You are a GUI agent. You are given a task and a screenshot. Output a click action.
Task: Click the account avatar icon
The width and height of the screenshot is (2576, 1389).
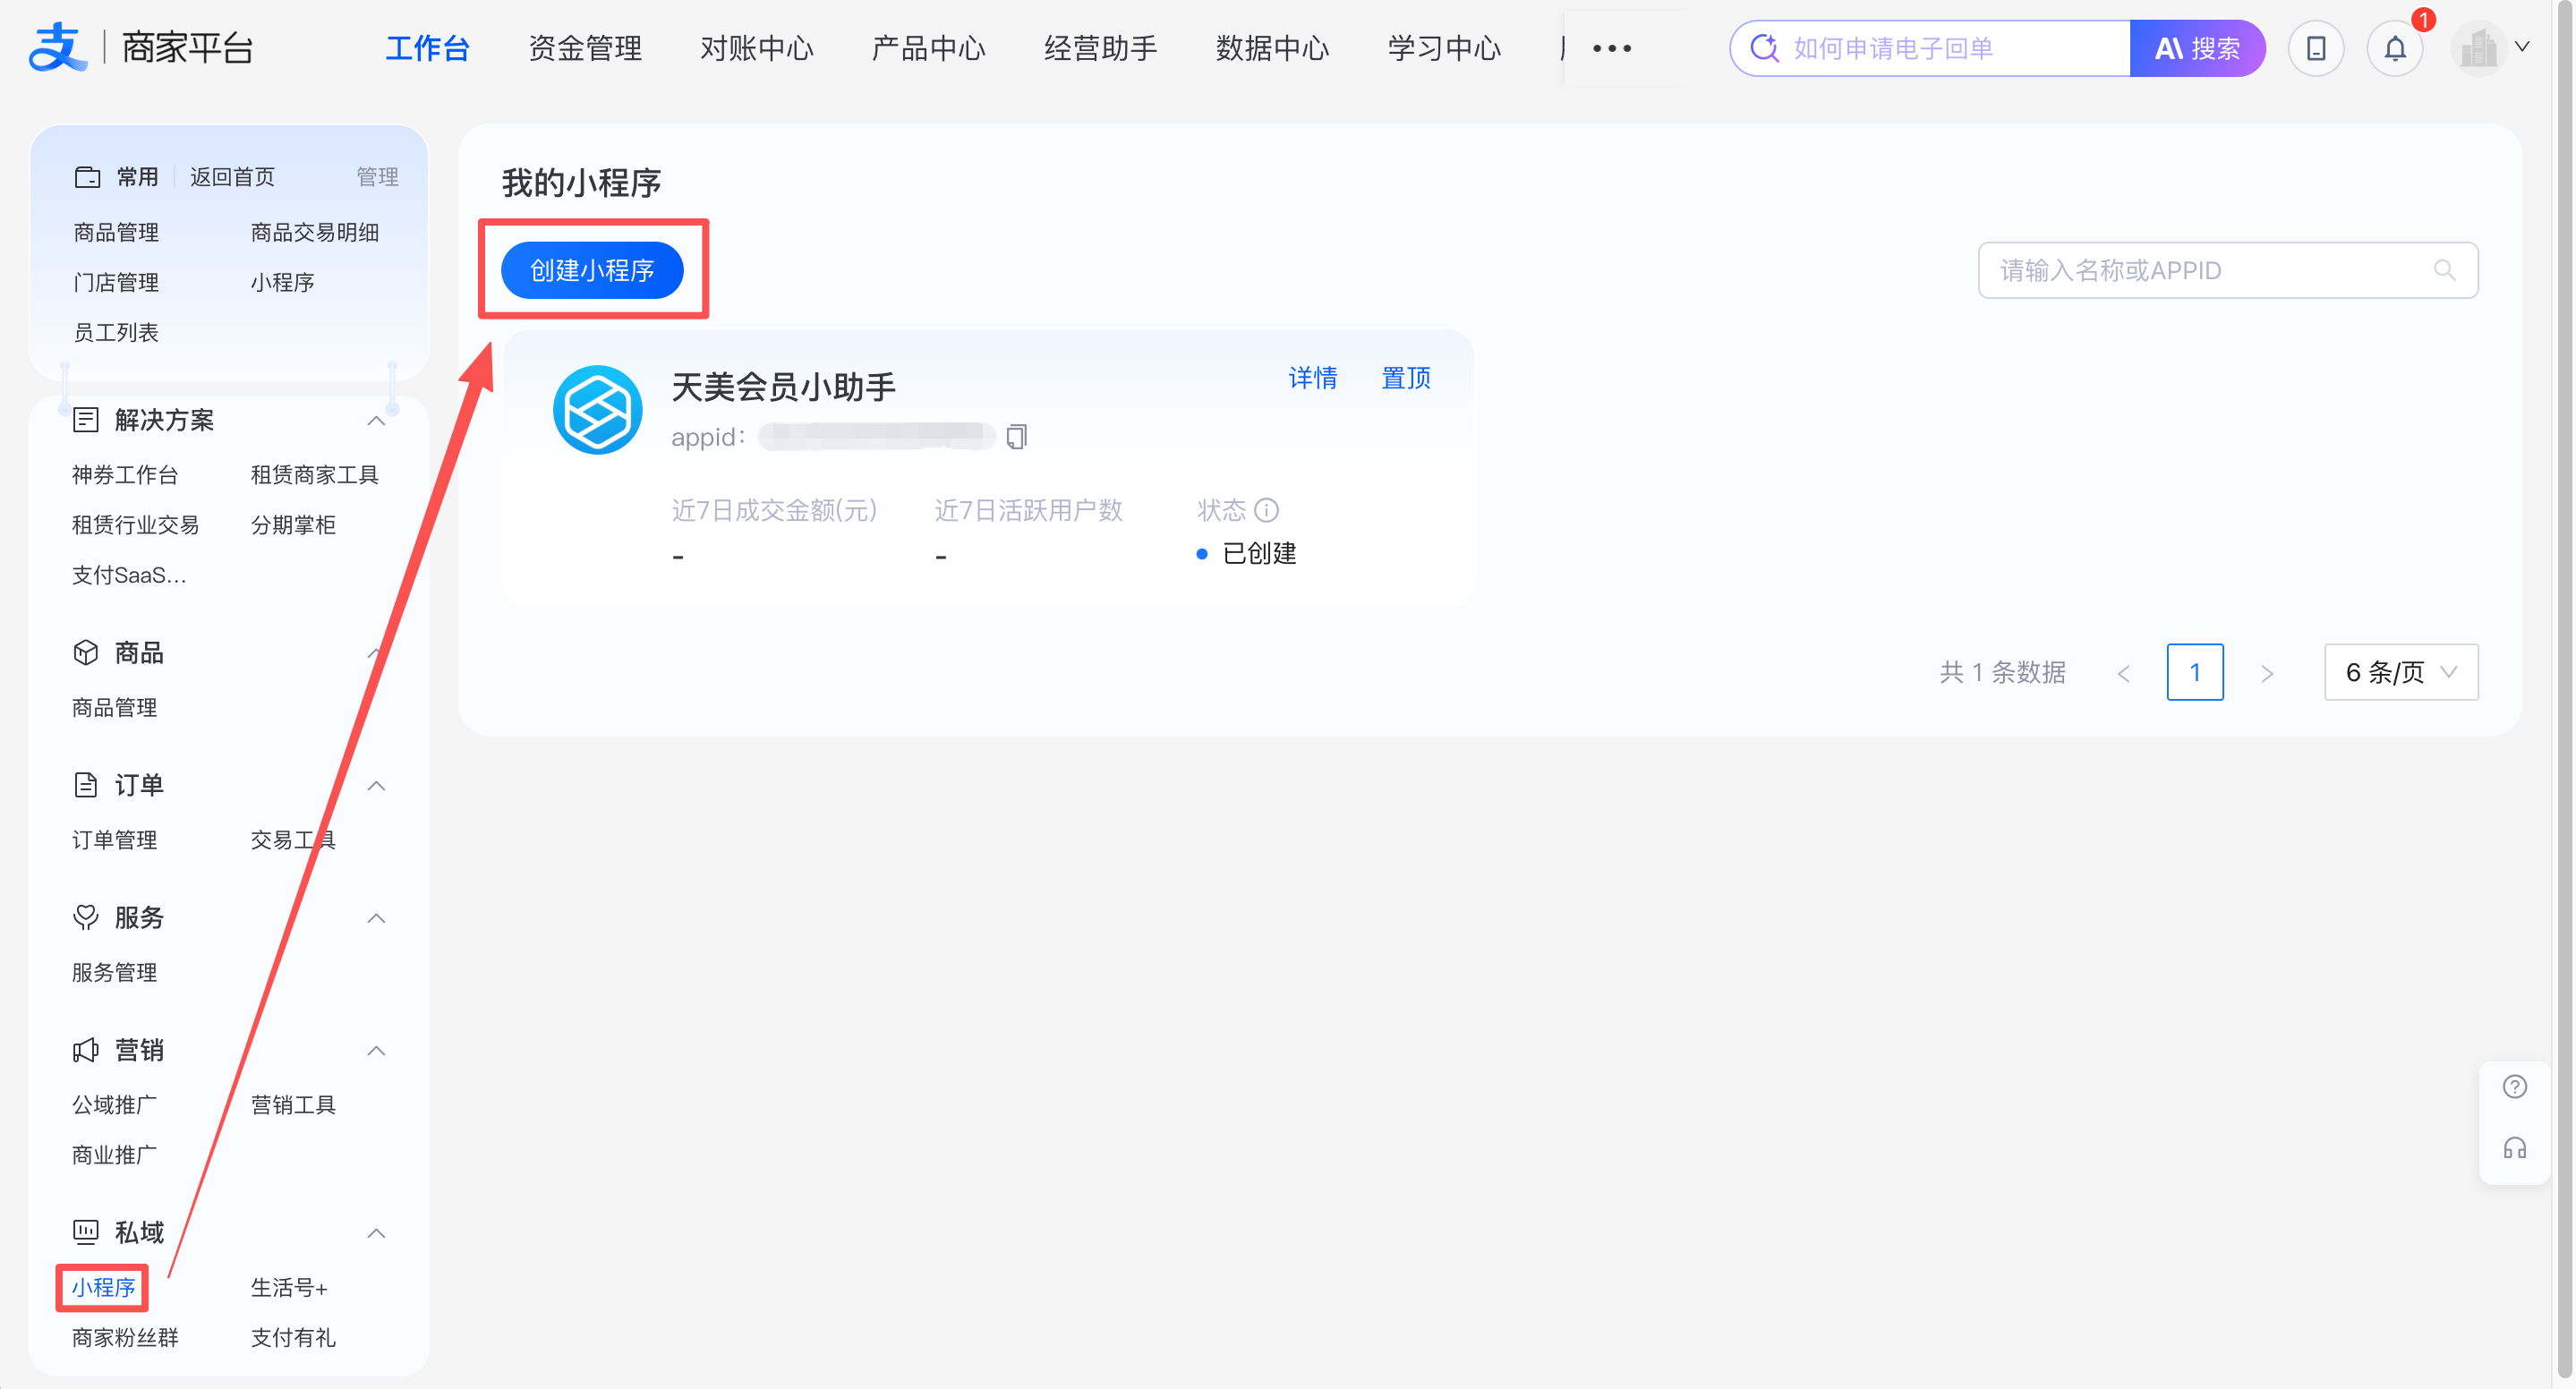2478,48
